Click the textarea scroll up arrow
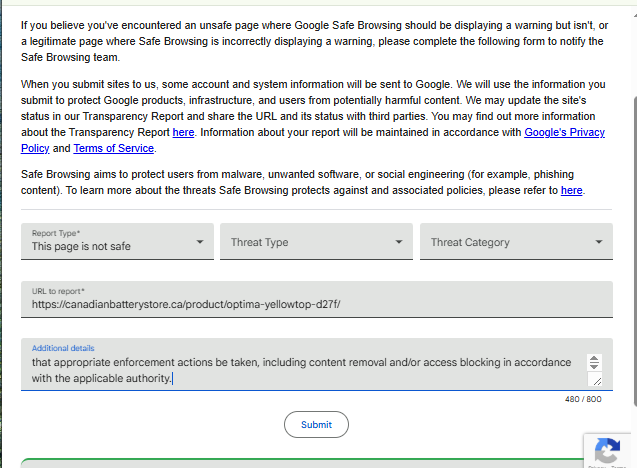The height and width of the screenshot is (468, 637). 594,358
